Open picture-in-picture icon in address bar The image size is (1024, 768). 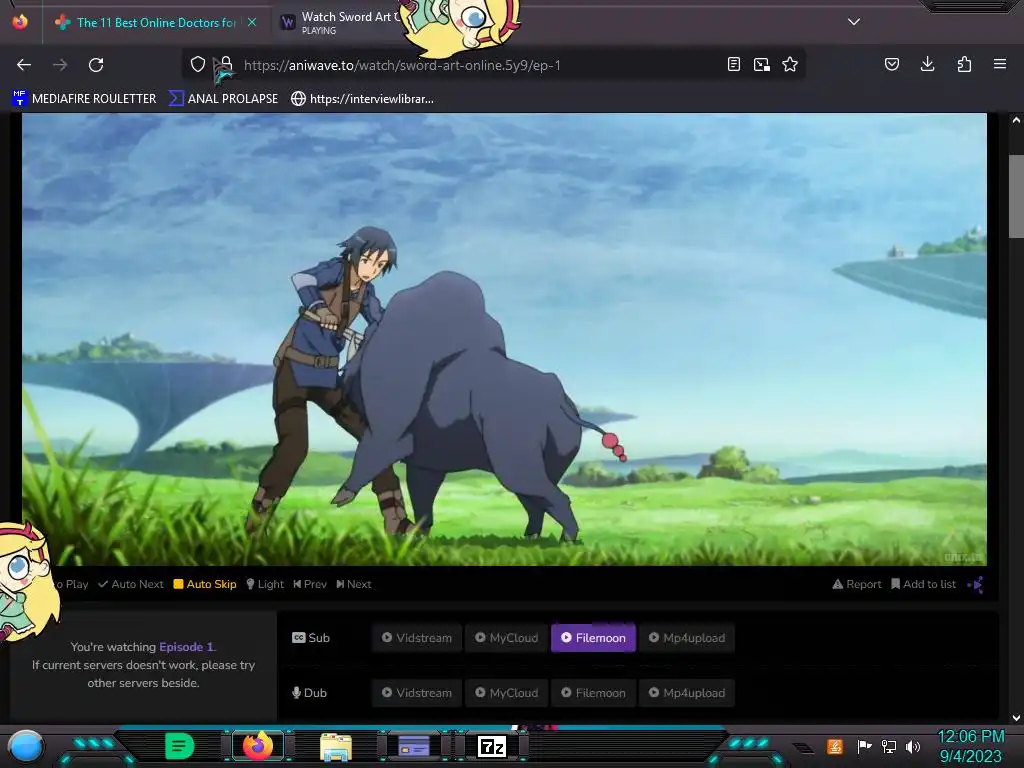click(x=761, y=65)
